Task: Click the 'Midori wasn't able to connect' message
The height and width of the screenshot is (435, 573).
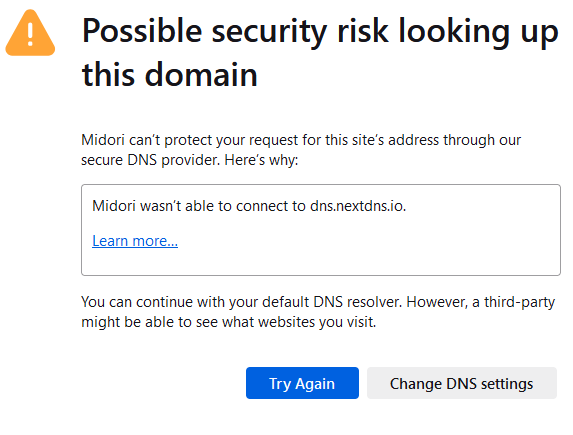Action: click(249, 206)
